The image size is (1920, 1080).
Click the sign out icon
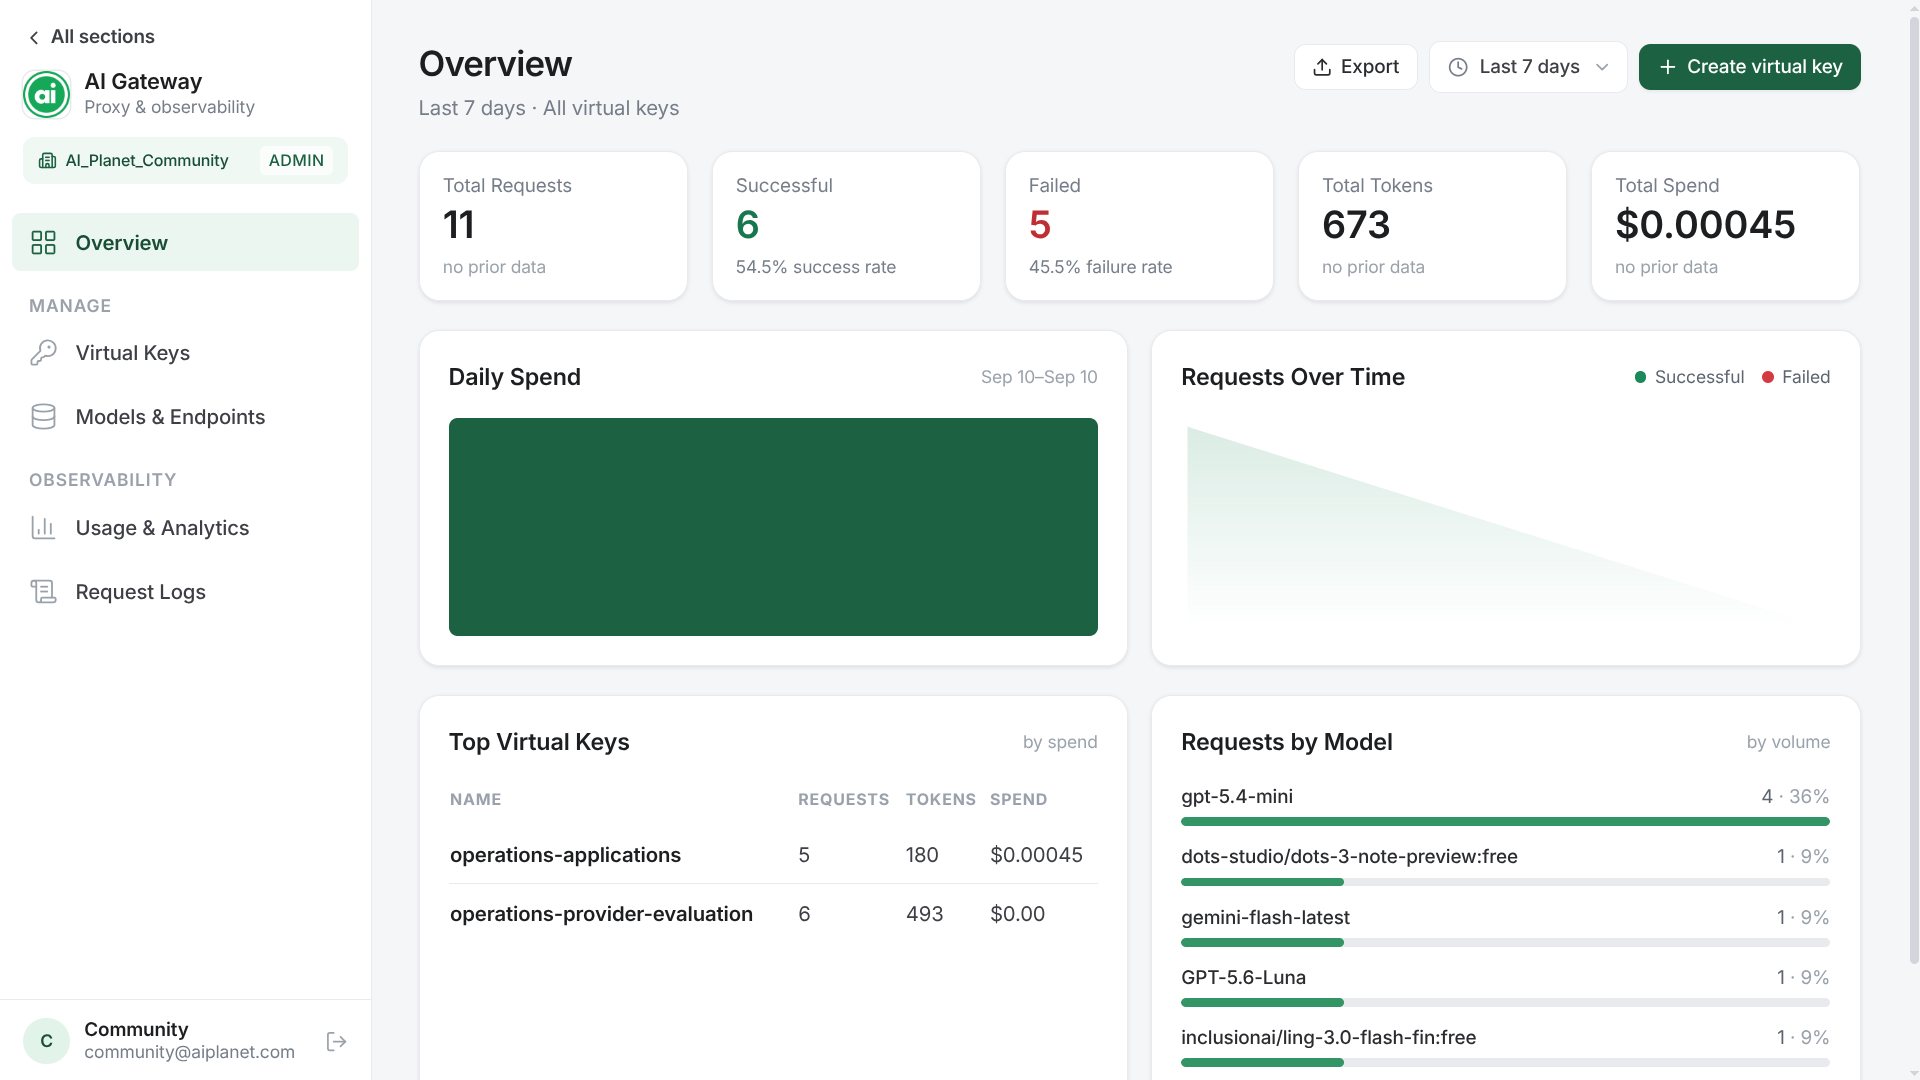tap(337, 1041)
